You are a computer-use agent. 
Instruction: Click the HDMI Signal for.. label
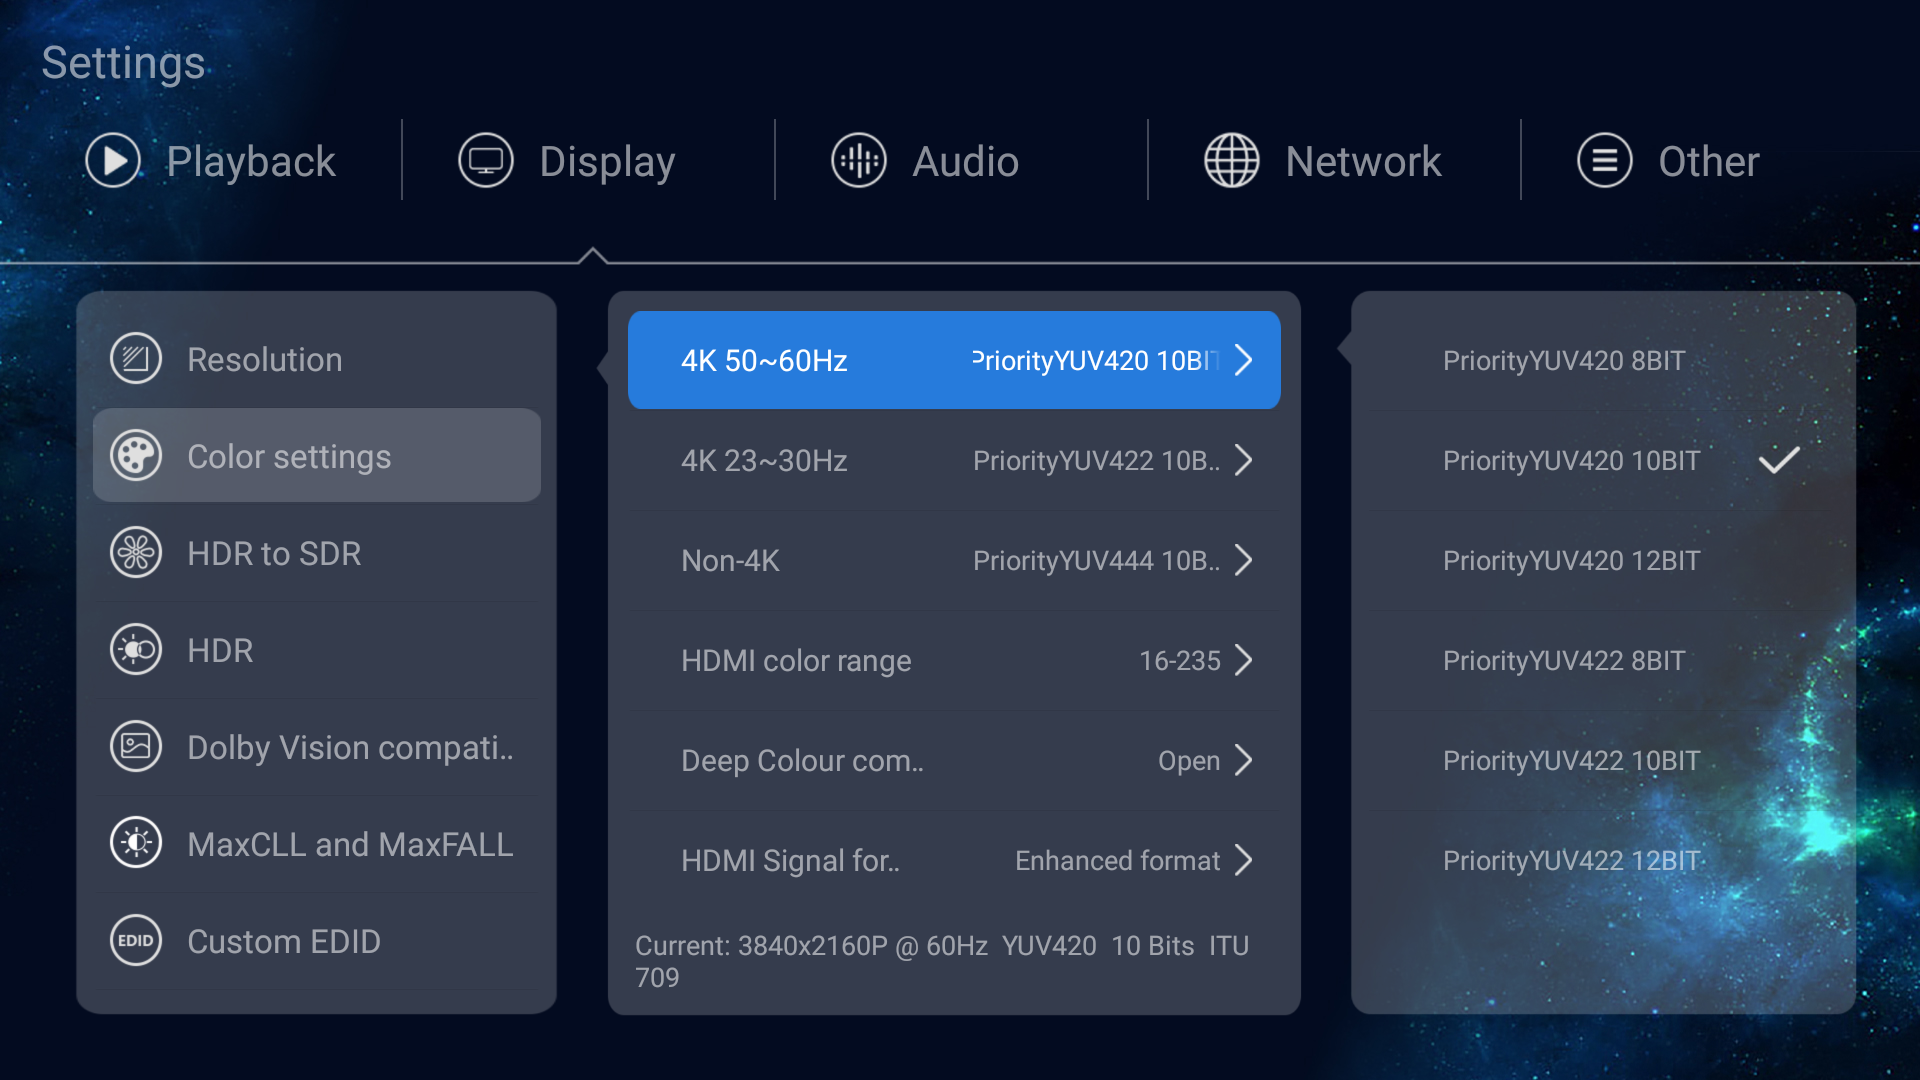790,860
